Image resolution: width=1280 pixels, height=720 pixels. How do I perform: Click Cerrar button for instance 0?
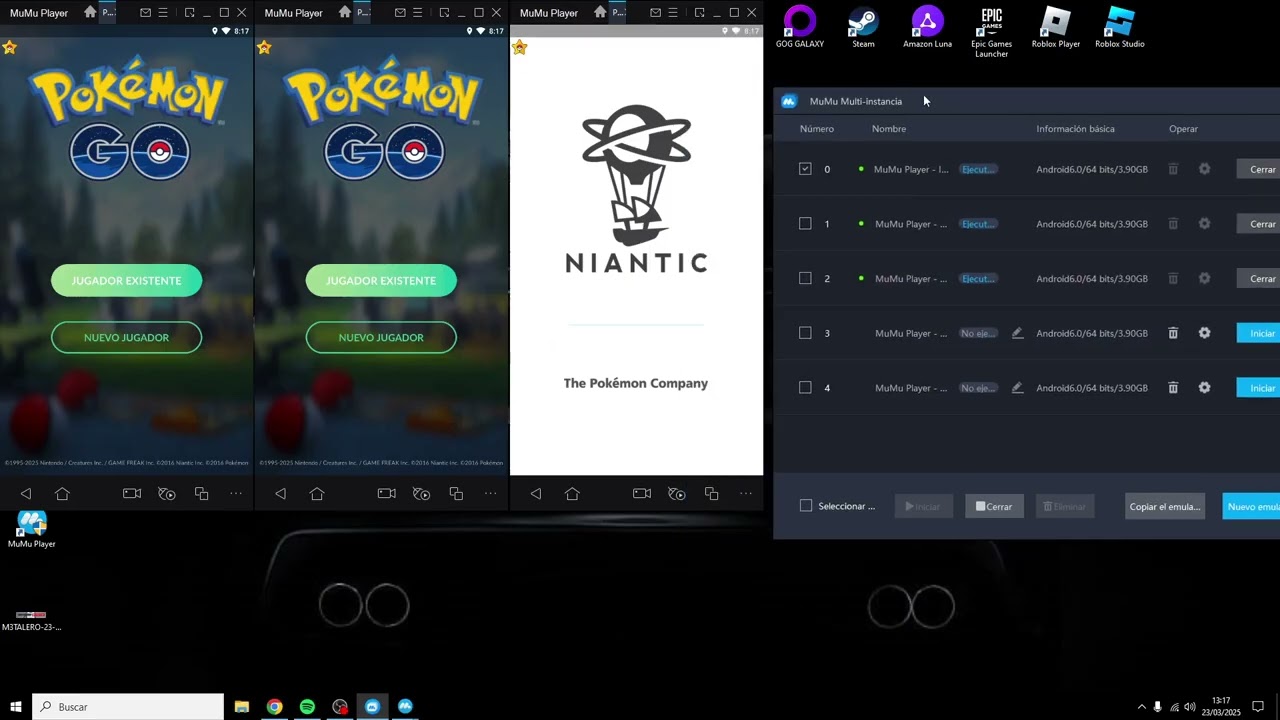(1259, 169)
